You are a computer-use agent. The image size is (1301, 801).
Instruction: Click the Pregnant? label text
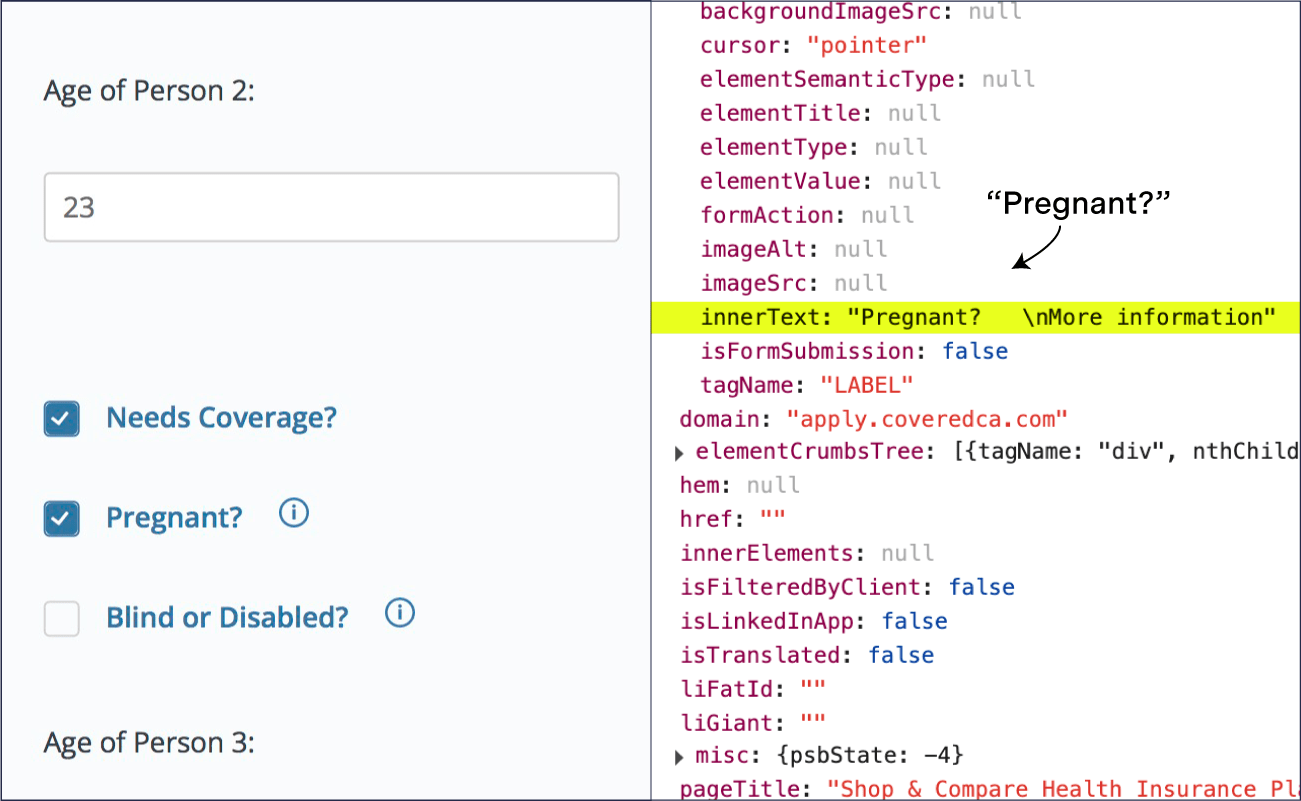173,518
